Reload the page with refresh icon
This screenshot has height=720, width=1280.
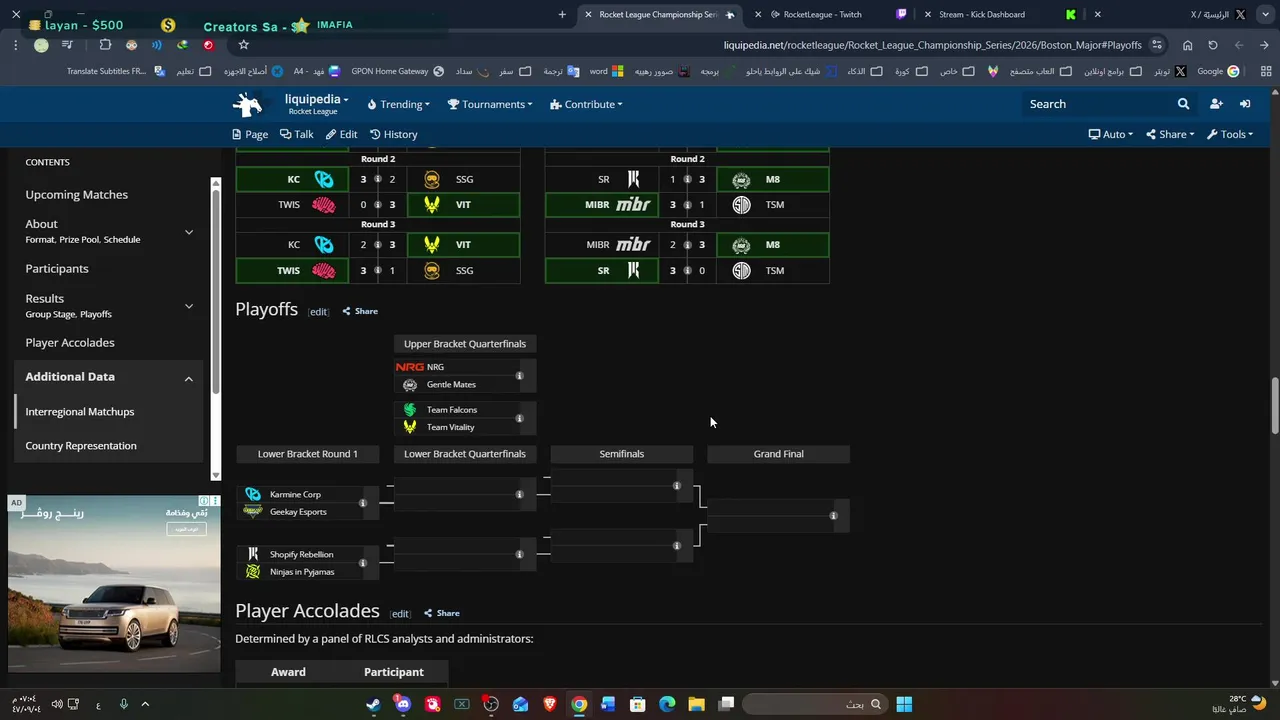[x=1213, y=45]
